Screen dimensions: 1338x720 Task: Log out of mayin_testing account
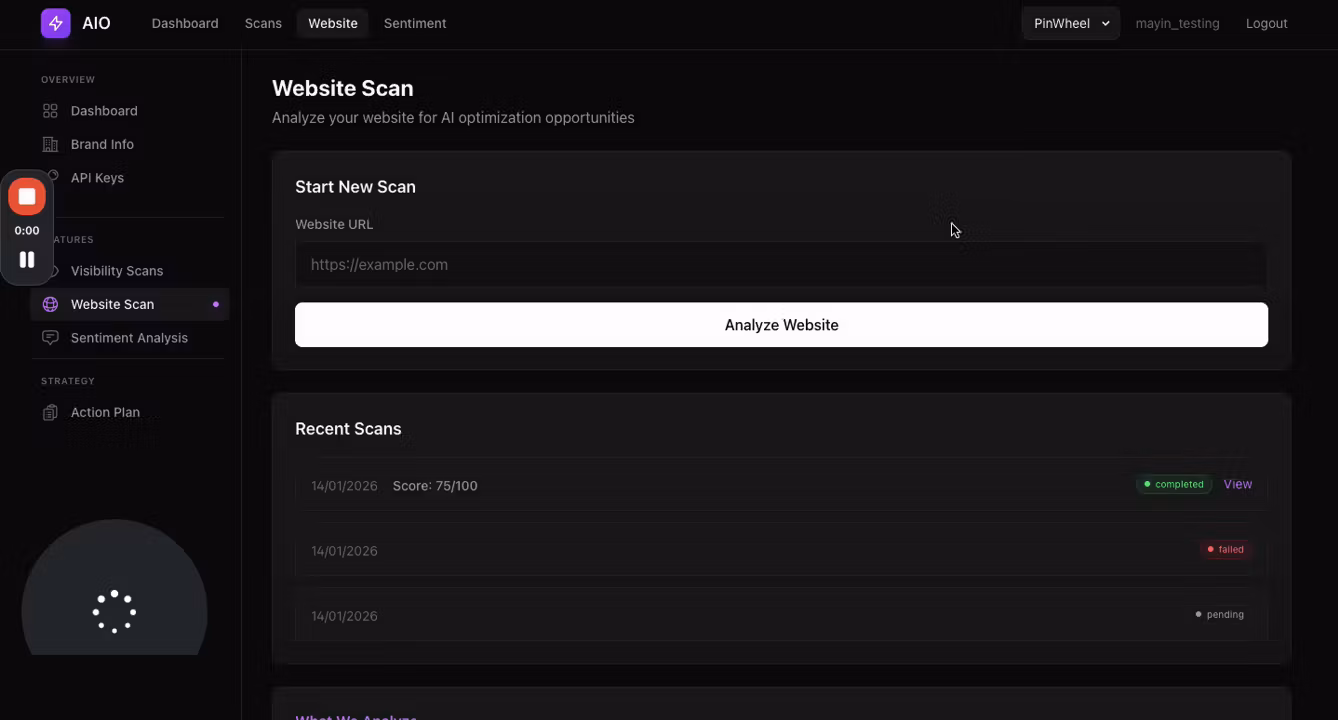[1265, 22]
